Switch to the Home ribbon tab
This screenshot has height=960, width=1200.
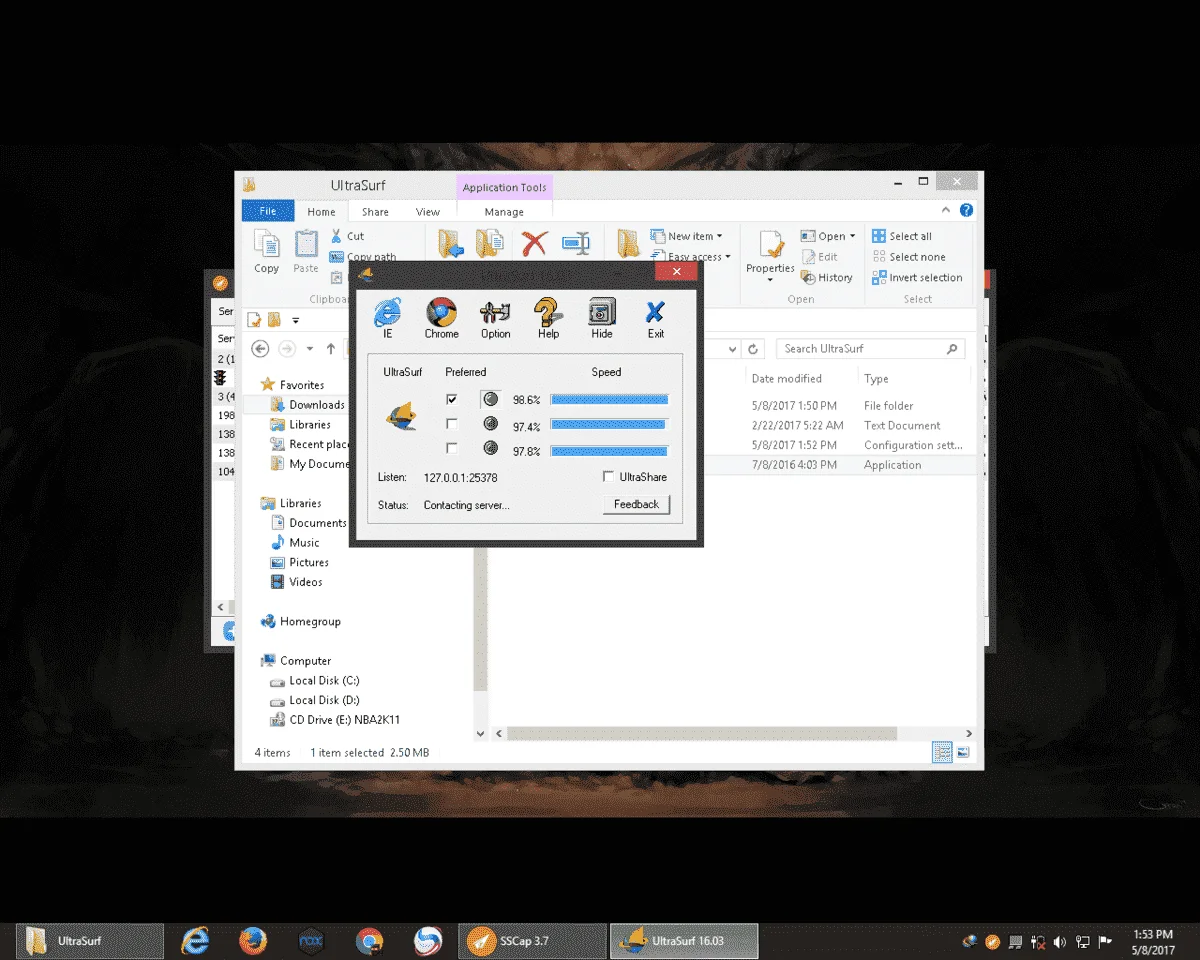321,212
